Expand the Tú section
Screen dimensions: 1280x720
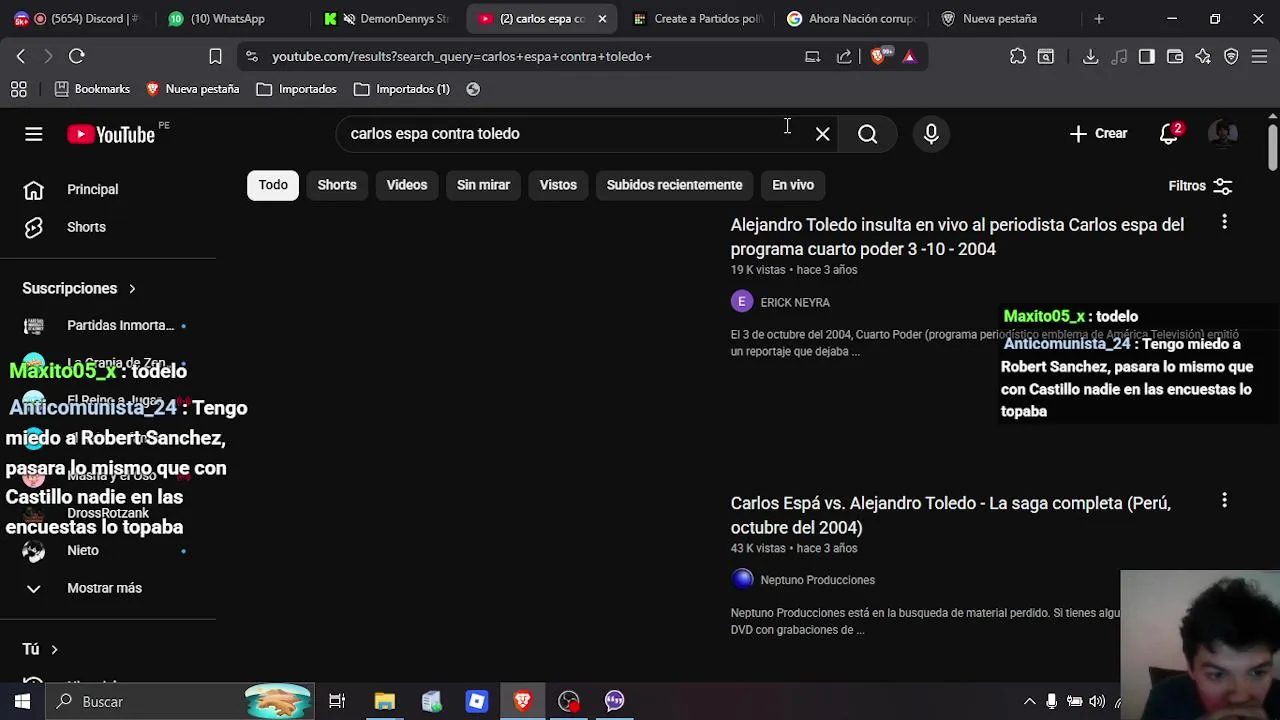(x=40, y=649)
